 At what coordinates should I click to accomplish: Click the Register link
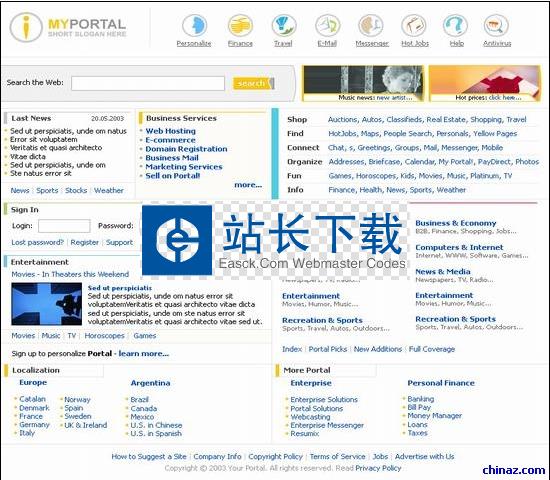click(85, 242)
